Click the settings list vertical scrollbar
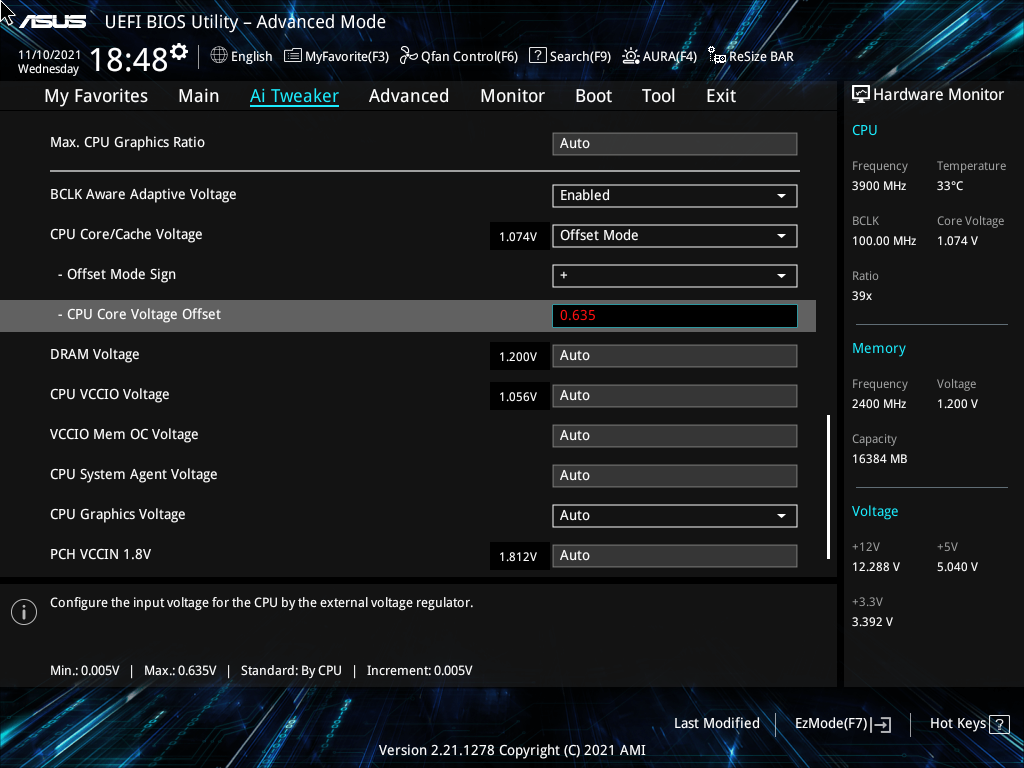Viewport: 1024px width, 768px height. pos(828,487)
